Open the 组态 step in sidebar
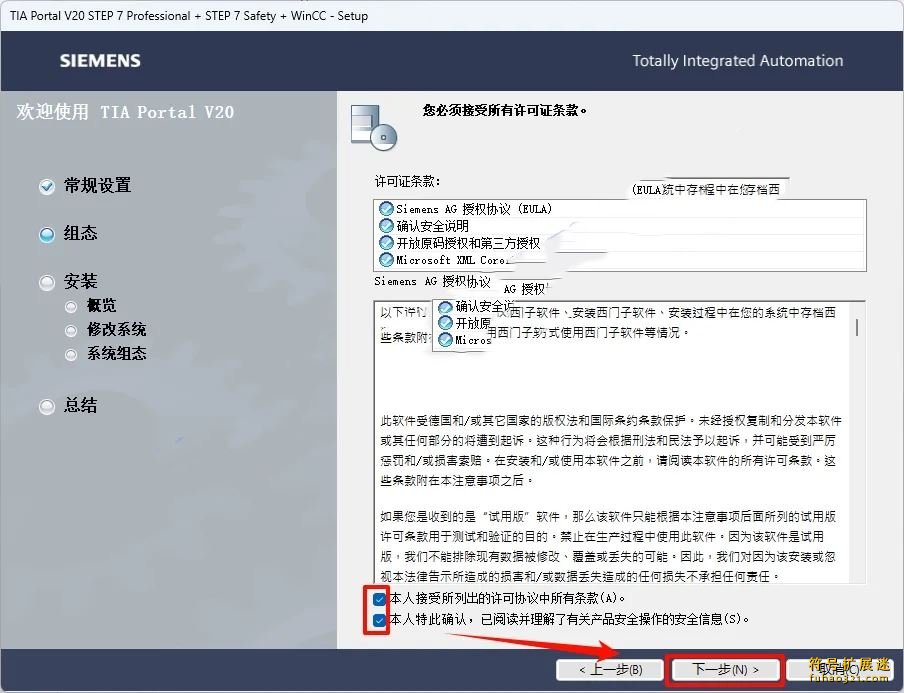This screenshot has height=693, width=904. coord(80,233)
